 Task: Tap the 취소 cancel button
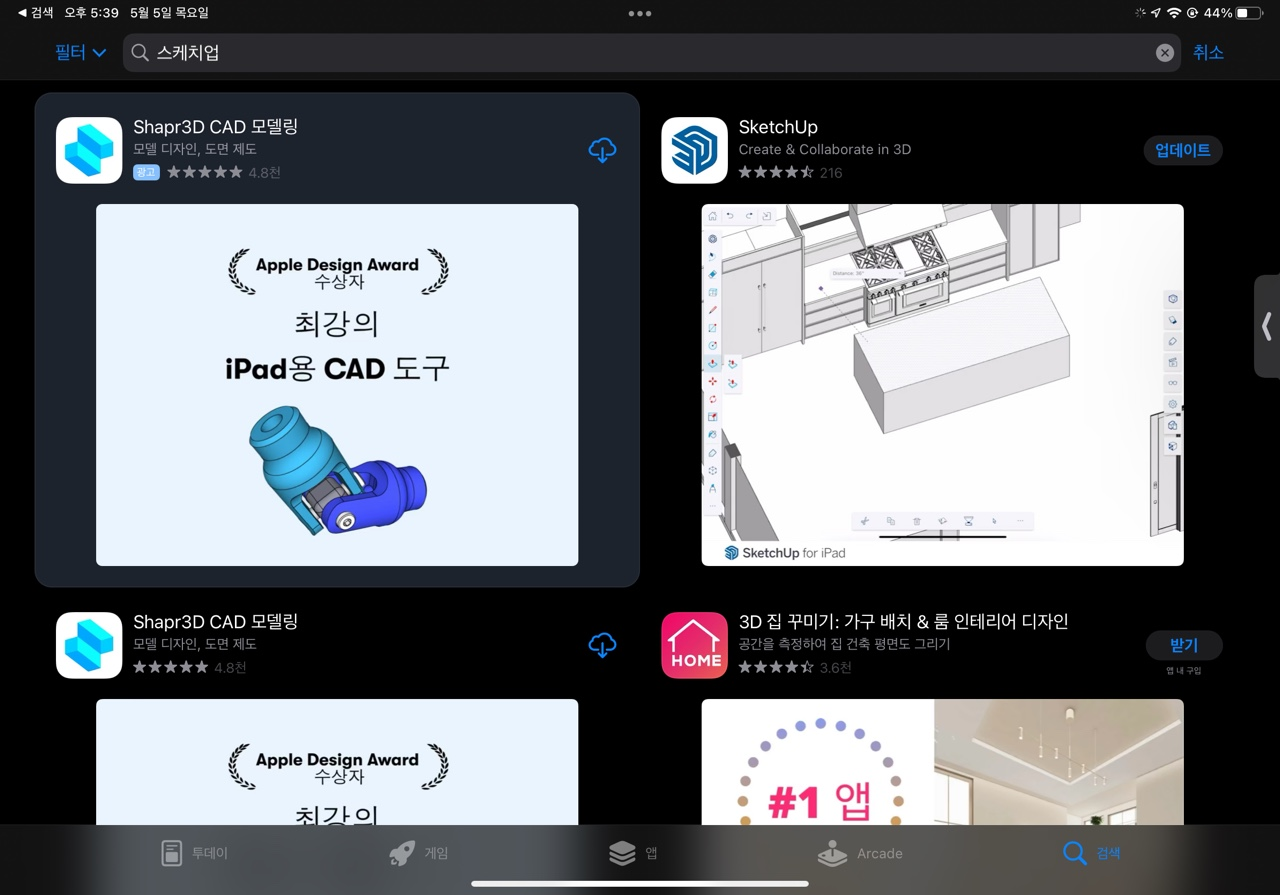point(1208,53)
